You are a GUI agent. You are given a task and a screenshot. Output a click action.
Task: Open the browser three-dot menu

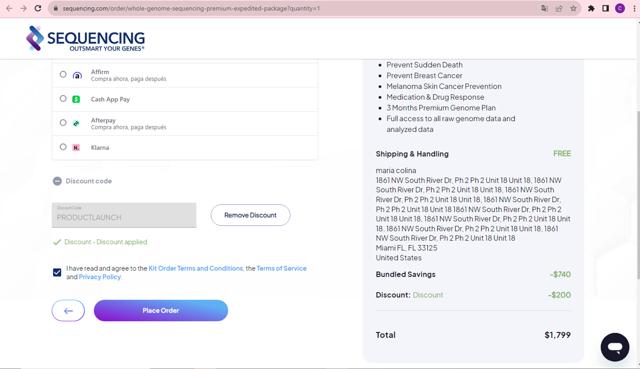(x=634, y=8)
